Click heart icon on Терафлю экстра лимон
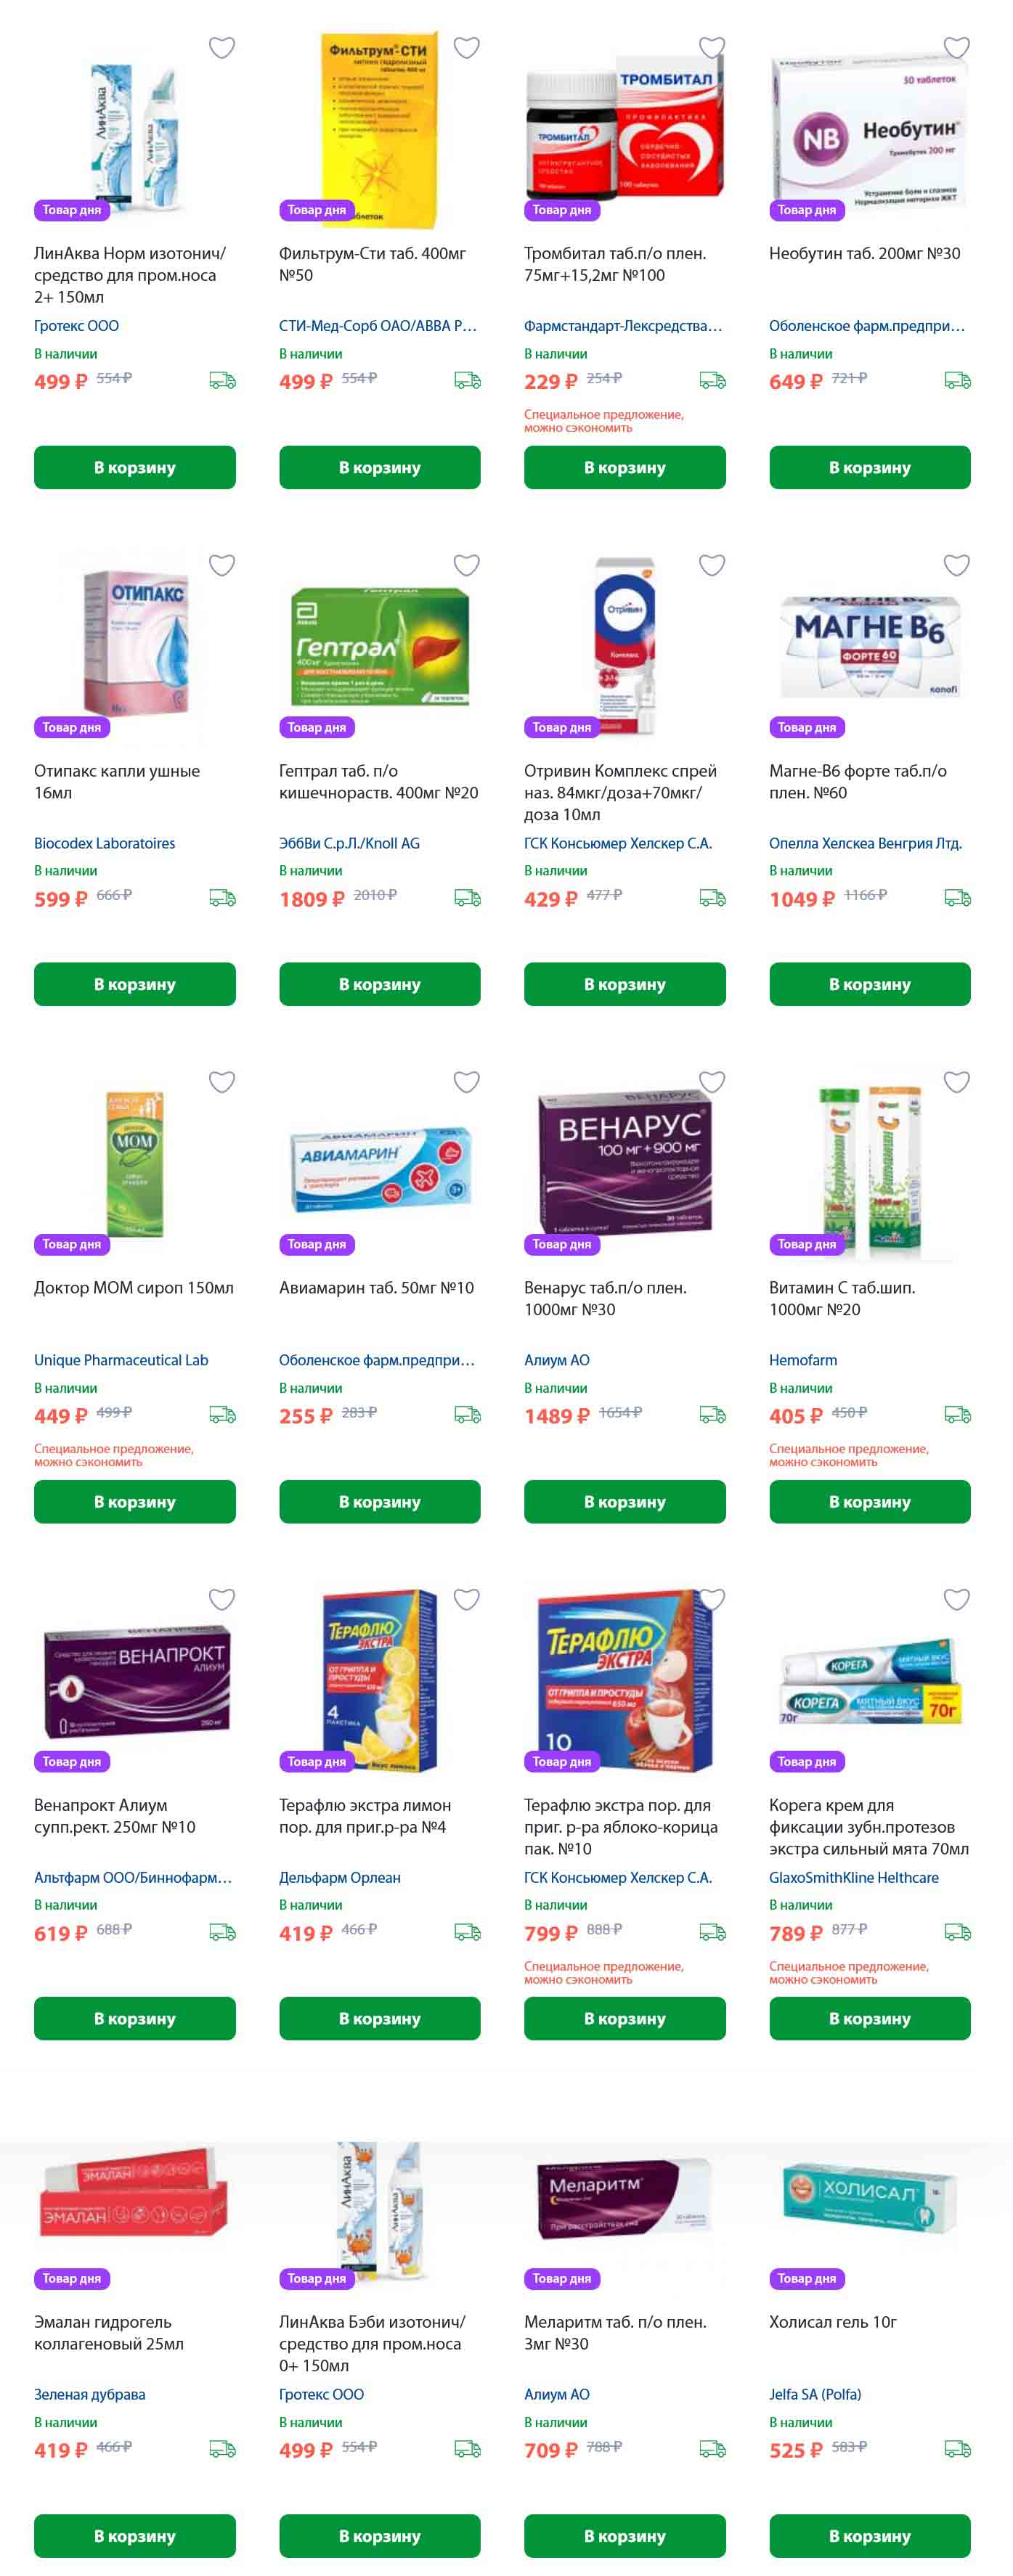Image resolution: width=1013 pixels, height=2576 pixels. 467,1599
